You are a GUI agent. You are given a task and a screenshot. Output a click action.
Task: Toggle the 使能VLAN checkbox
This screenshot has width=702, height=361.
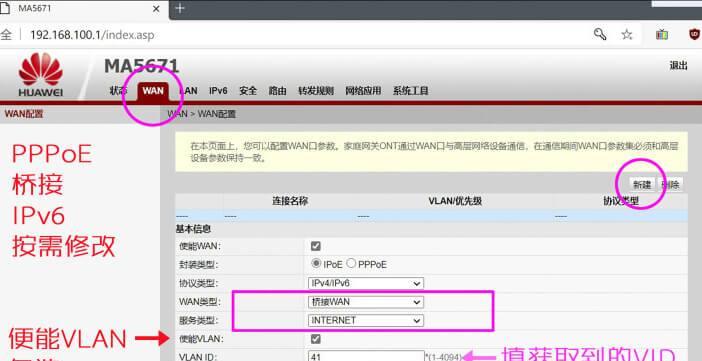pyautogui.click(x=316, y=339)
